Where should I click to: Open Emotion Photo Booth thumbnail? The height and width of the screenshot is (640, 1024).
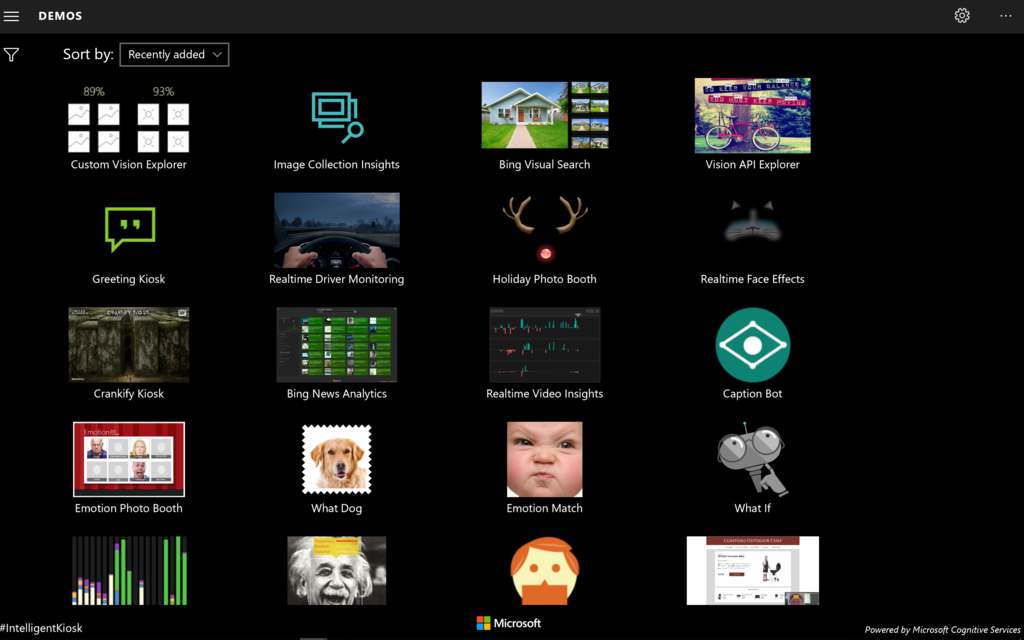pos(129,459)
